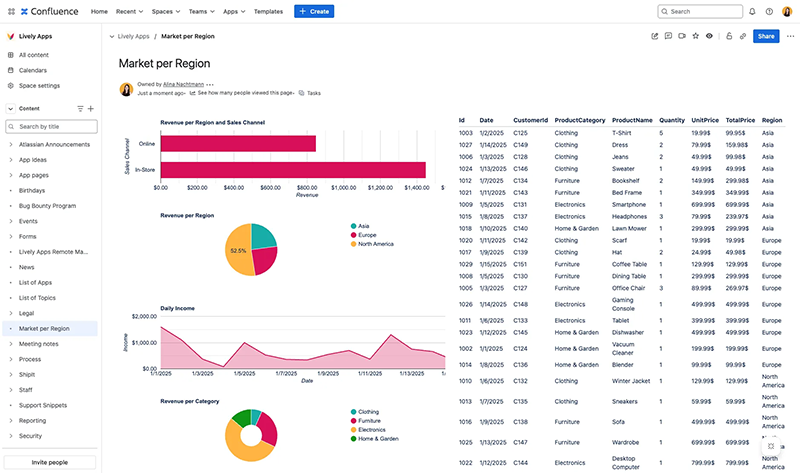
Task: Open the Recent dropdown menu
Action: coord(129,11)
